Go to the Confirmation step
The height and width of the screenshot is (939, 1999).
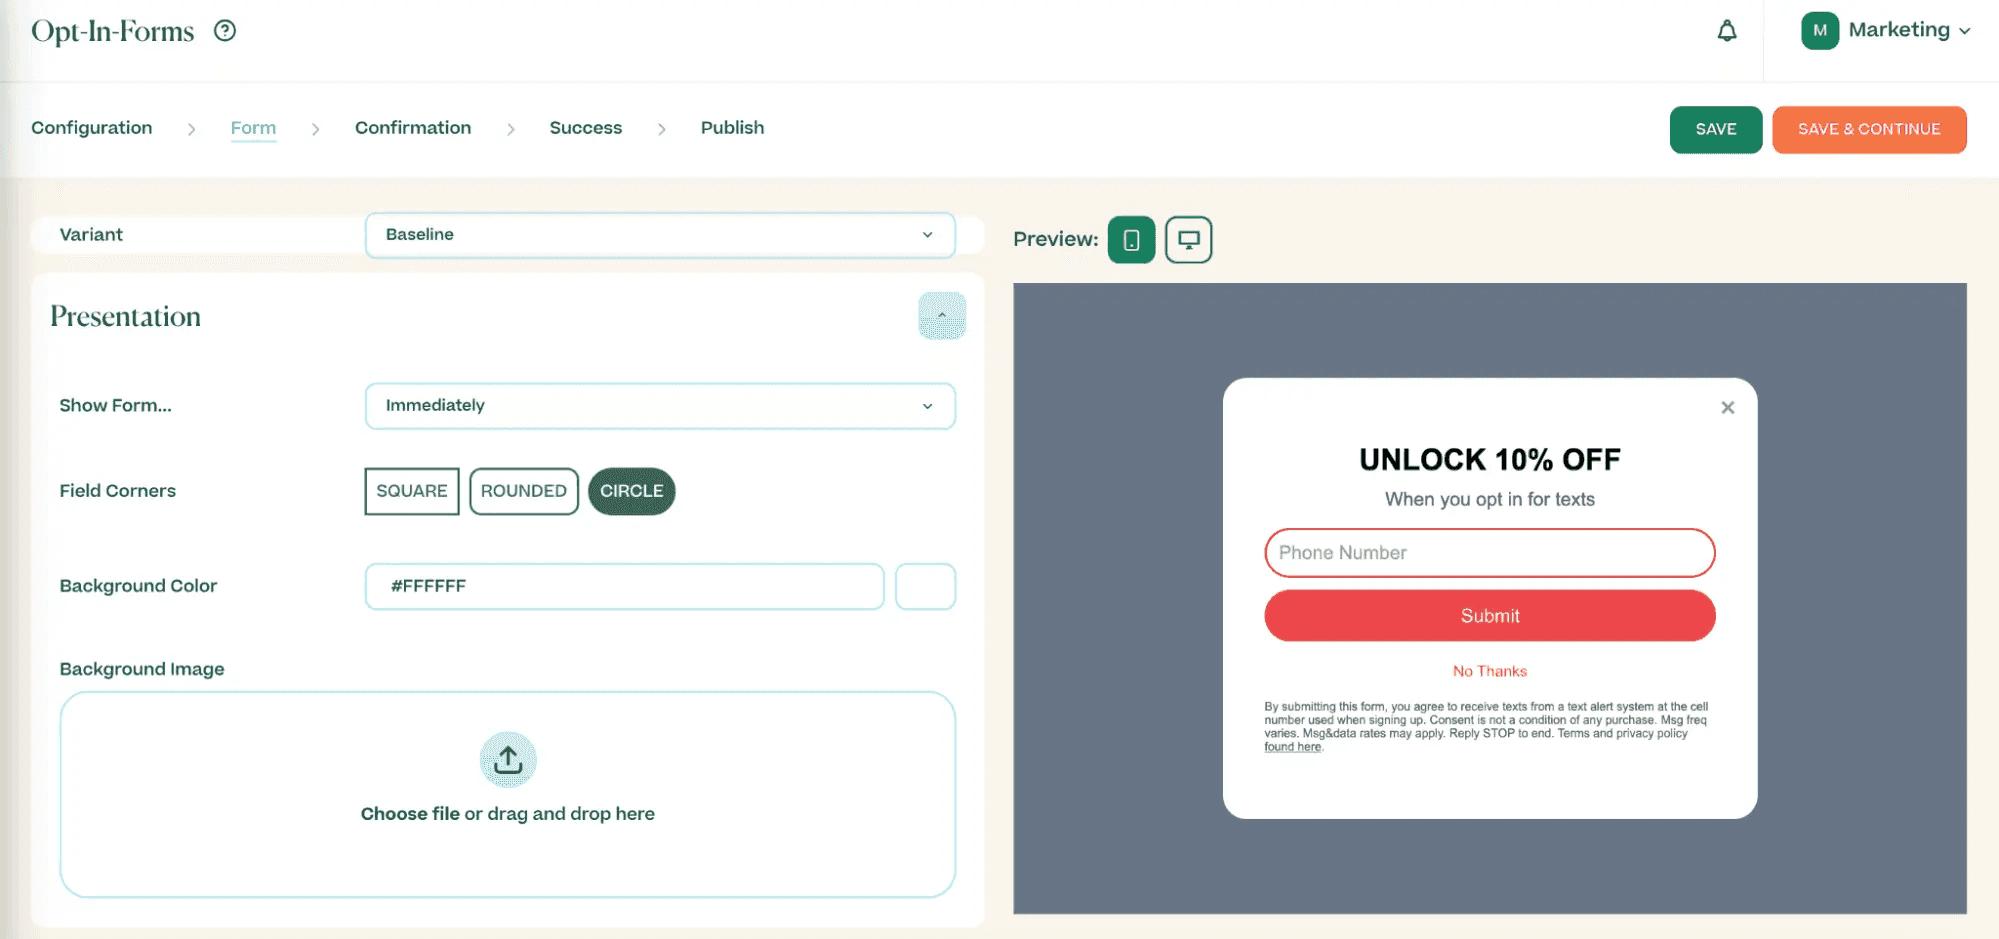click(412, 127)
